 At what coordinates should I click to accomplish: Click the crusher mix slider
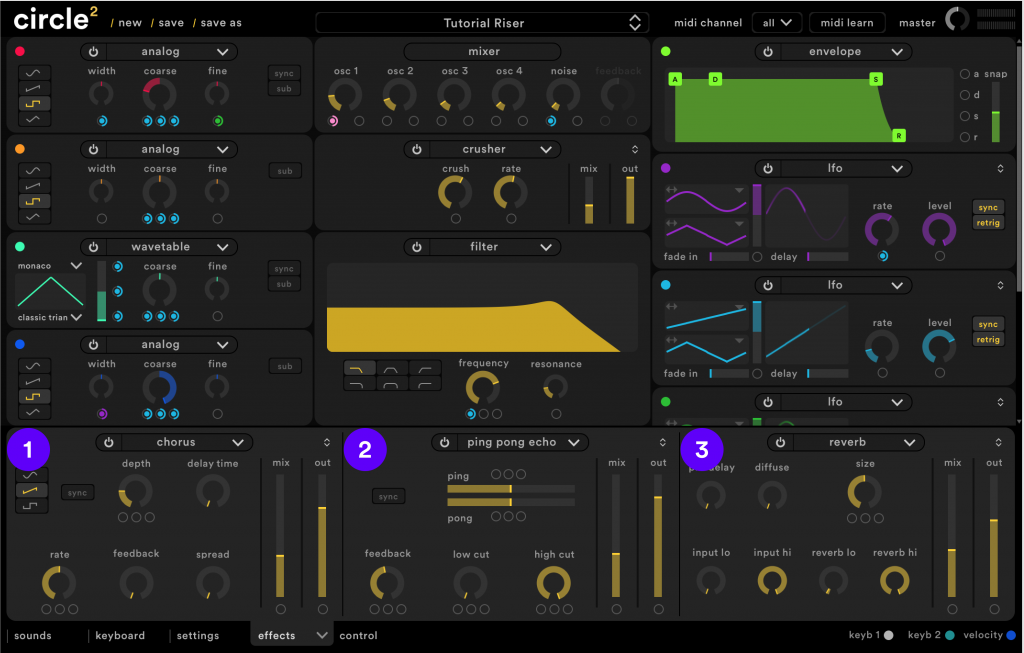coord(588,201)
